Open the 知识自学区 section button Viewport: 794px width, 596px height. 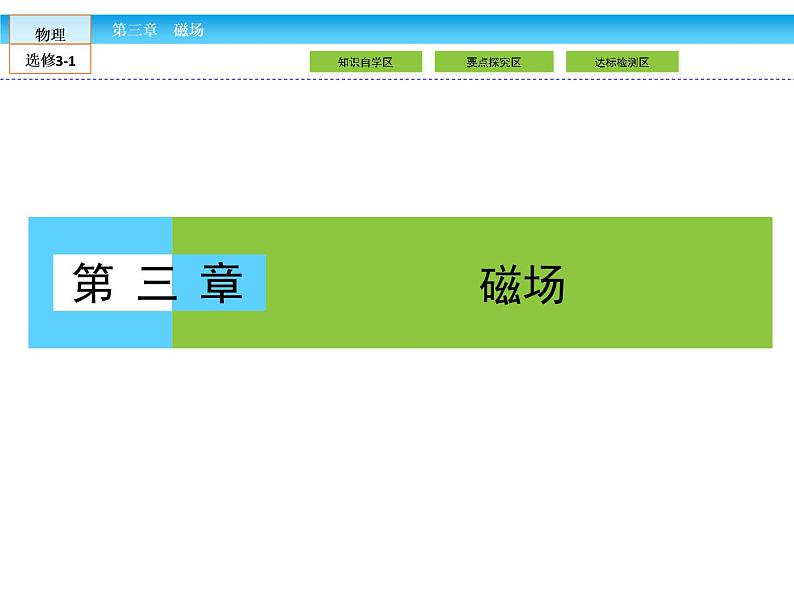coord(366,62)
